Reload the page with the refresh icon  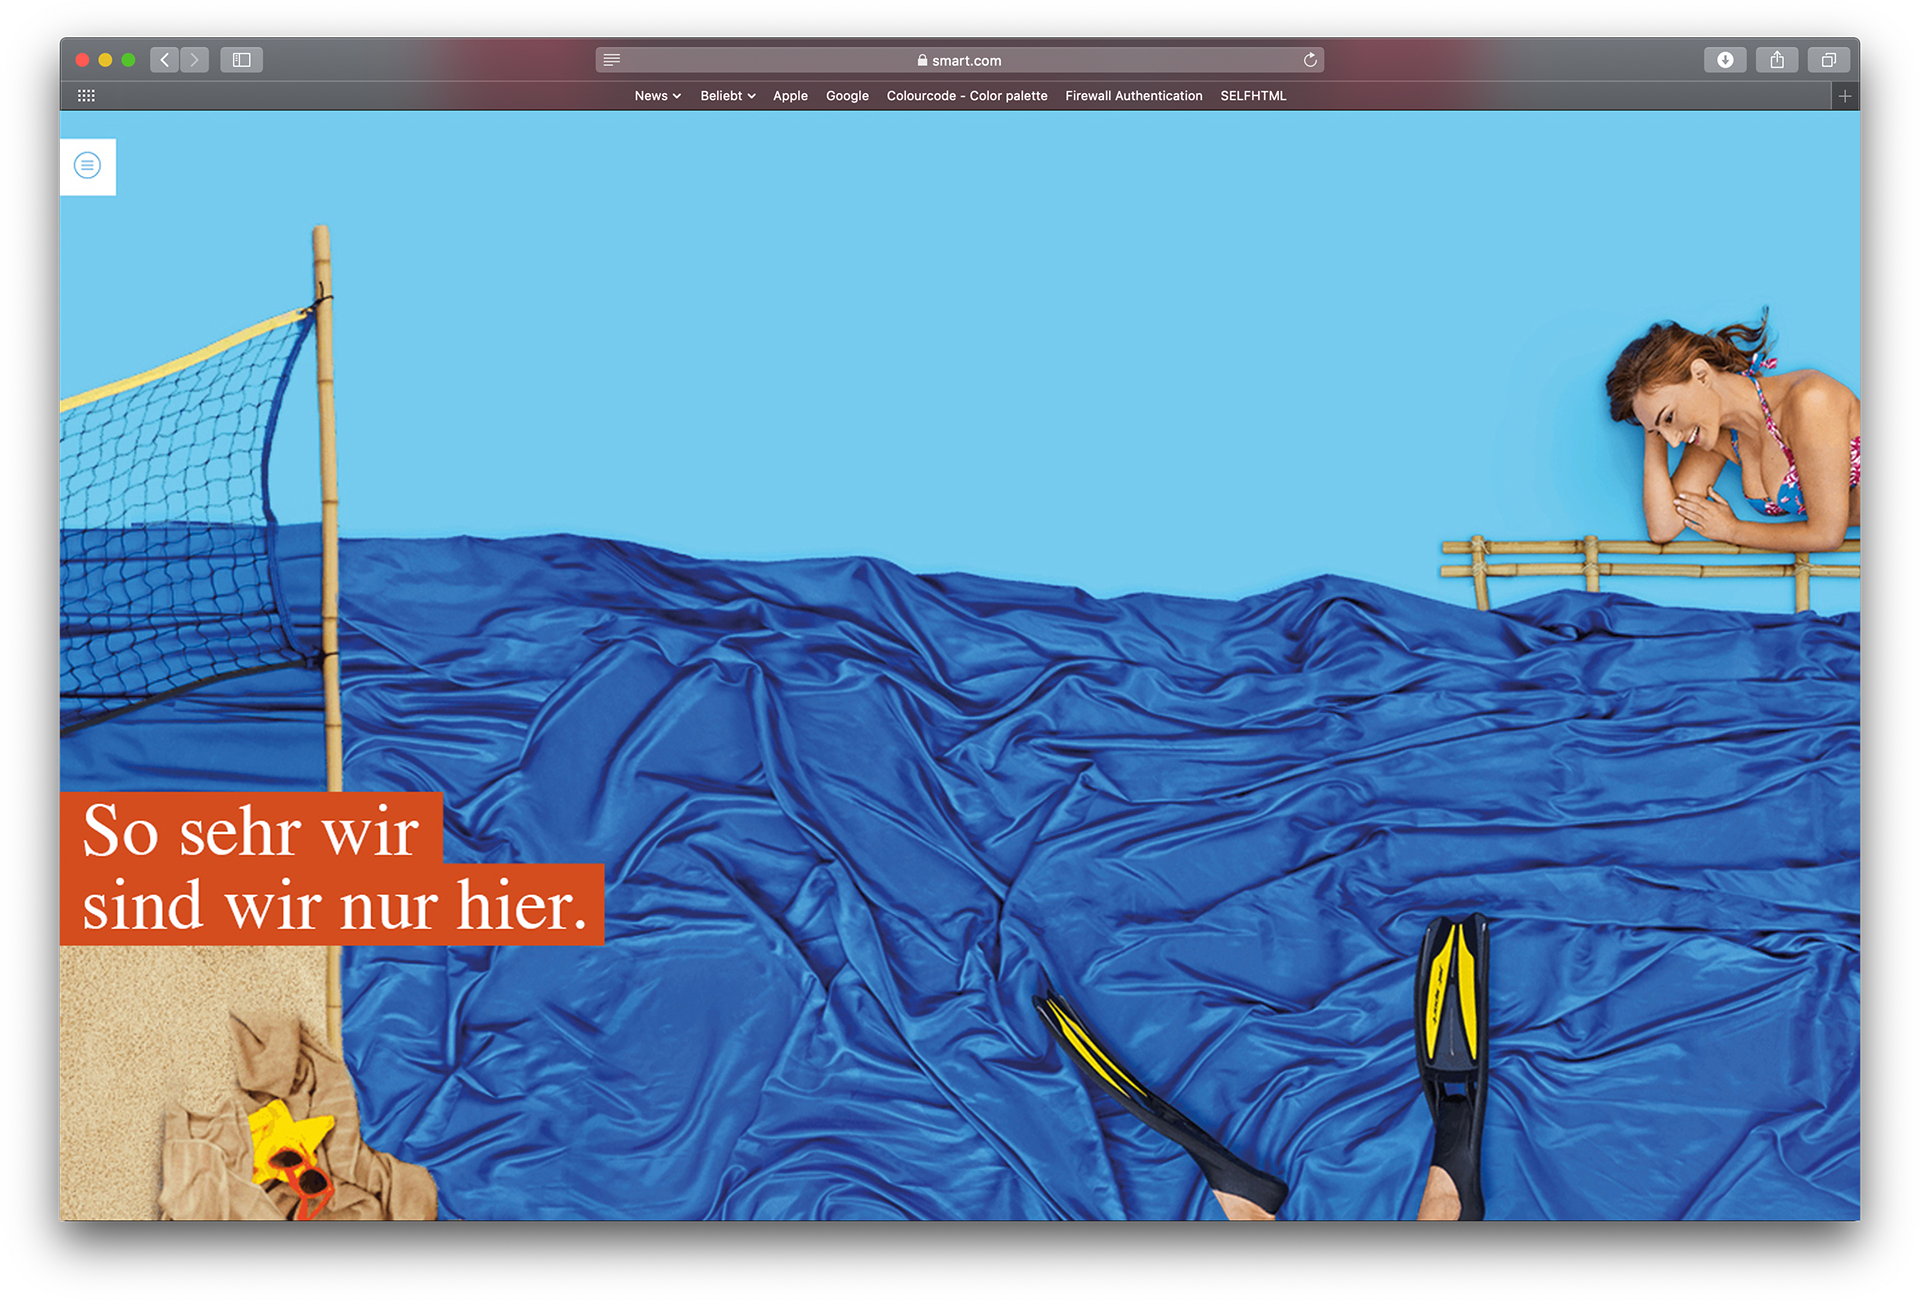(1310, 60)
